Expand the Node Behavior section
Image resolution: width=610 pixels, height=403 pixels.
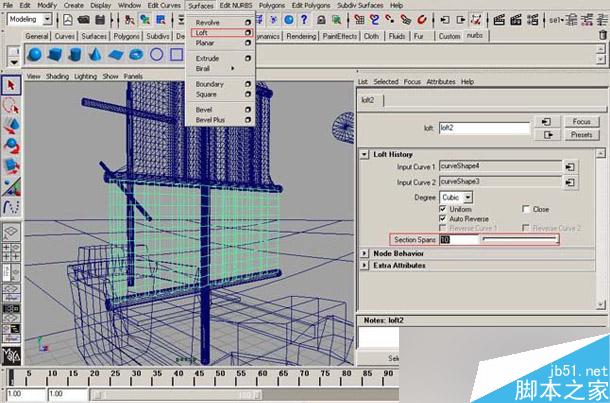click(x=364, y=254)
